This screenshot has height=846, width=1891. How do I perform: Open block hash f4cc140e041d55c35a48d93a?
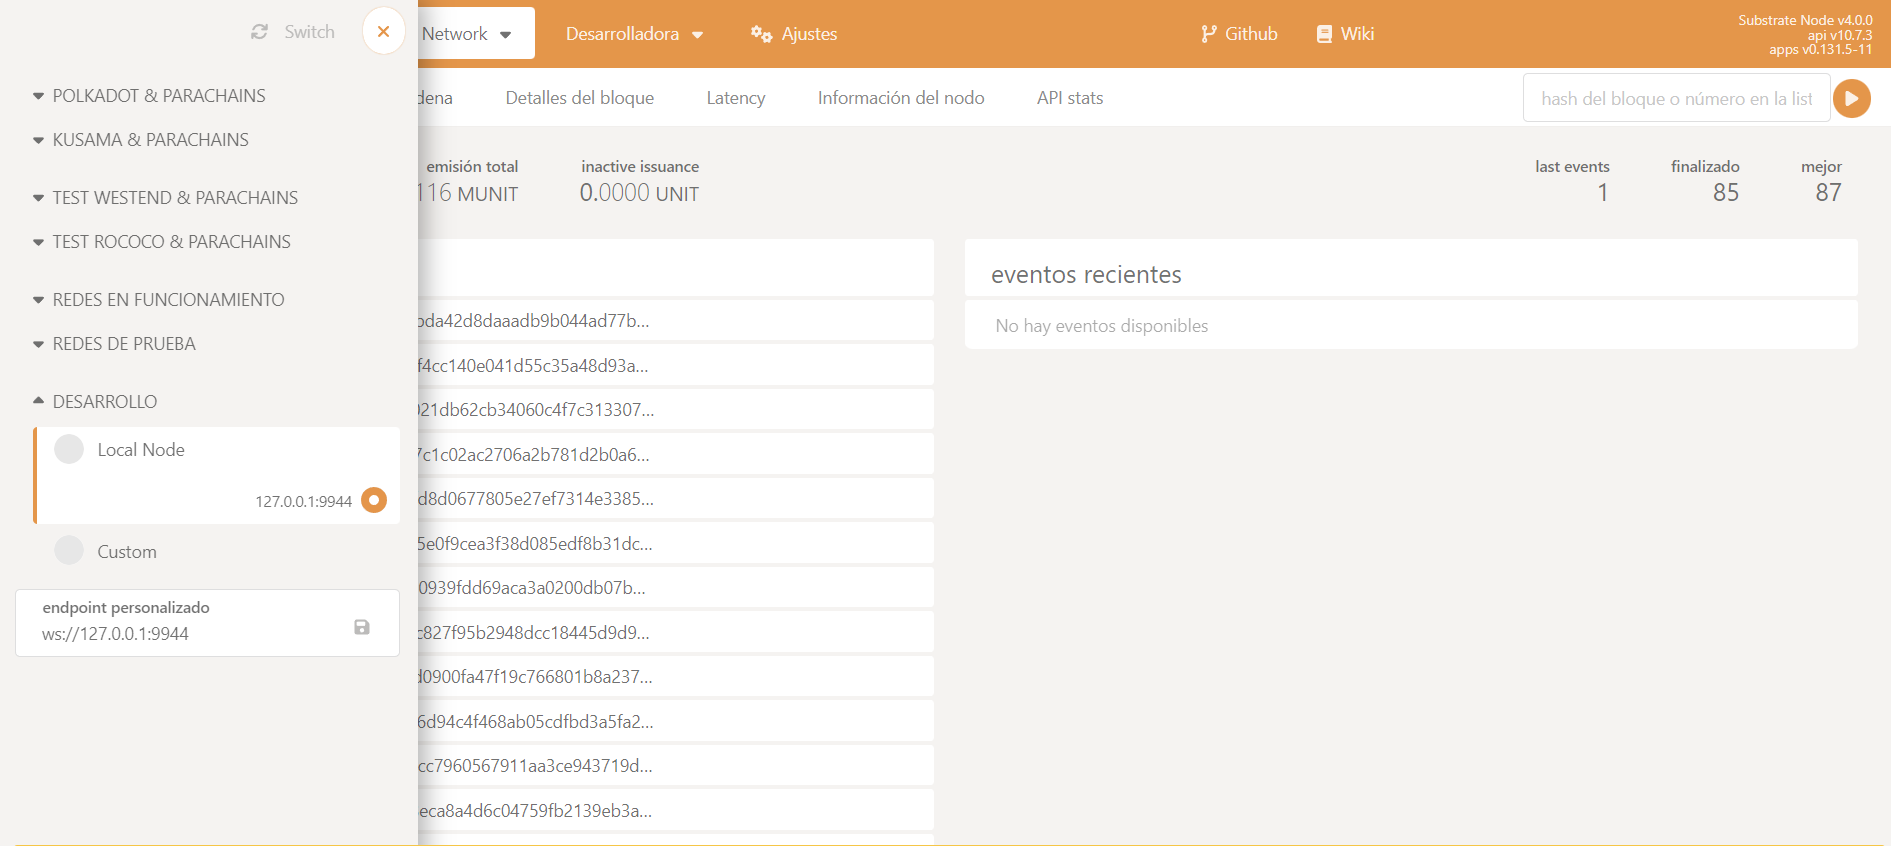point(533,366)
